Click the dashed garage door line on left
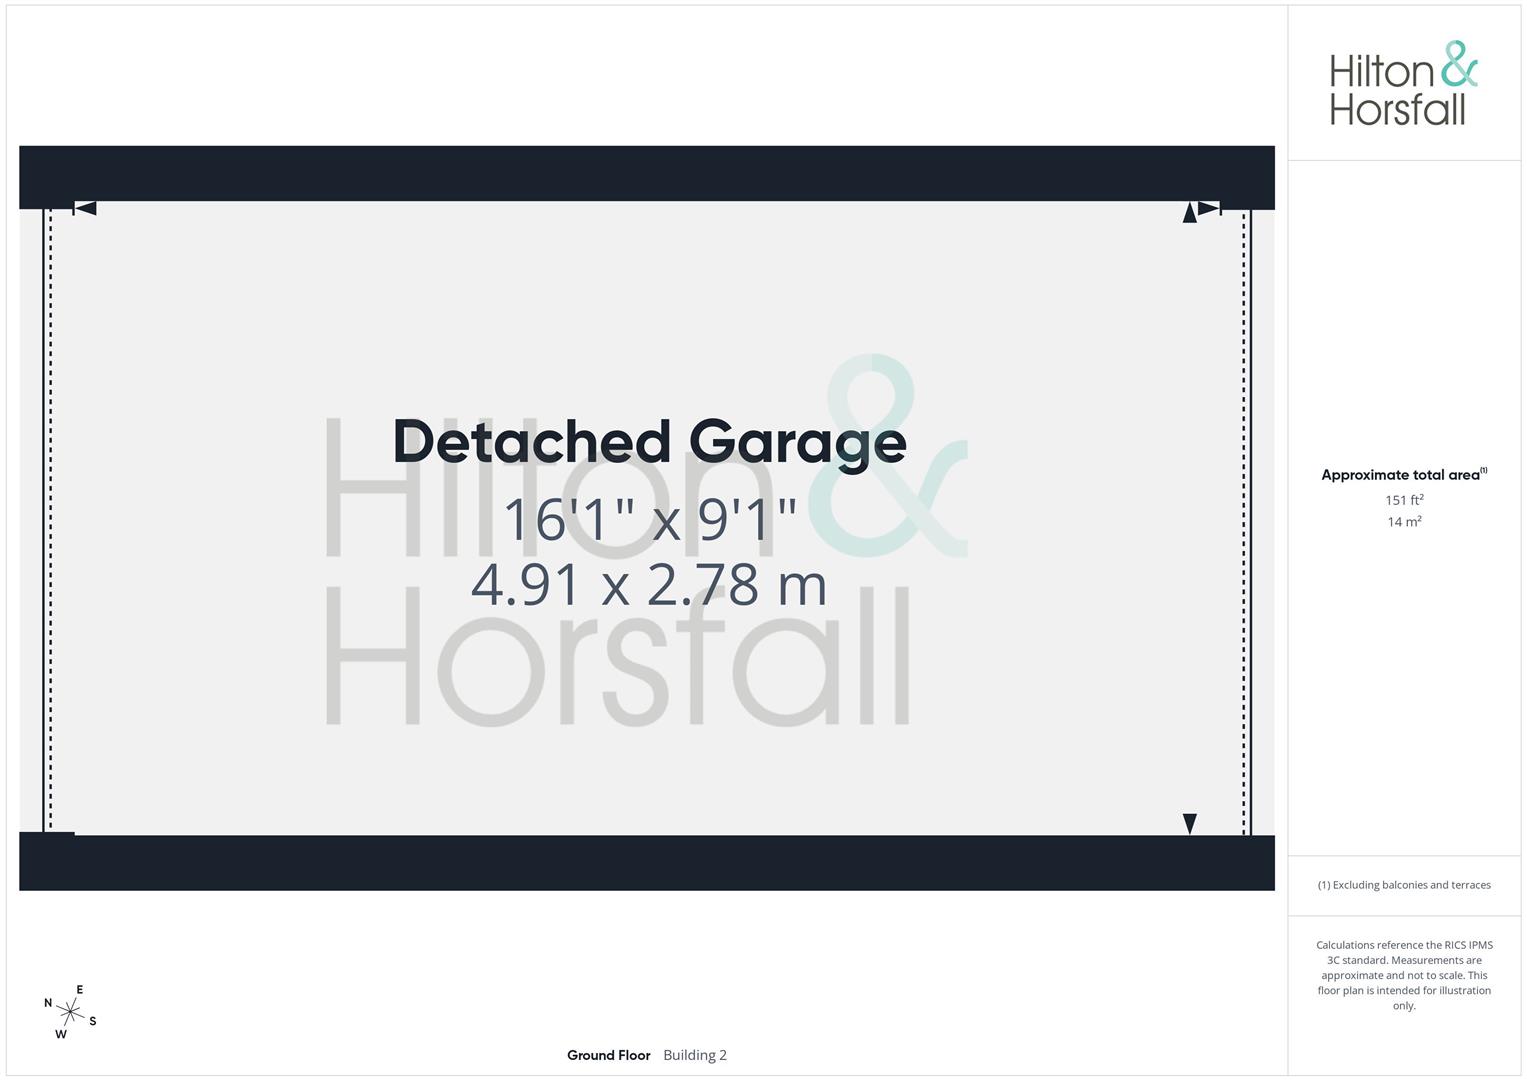The height and width of the screenshot is (1080, 1527). pyautogui.click(x=51, y=520)
